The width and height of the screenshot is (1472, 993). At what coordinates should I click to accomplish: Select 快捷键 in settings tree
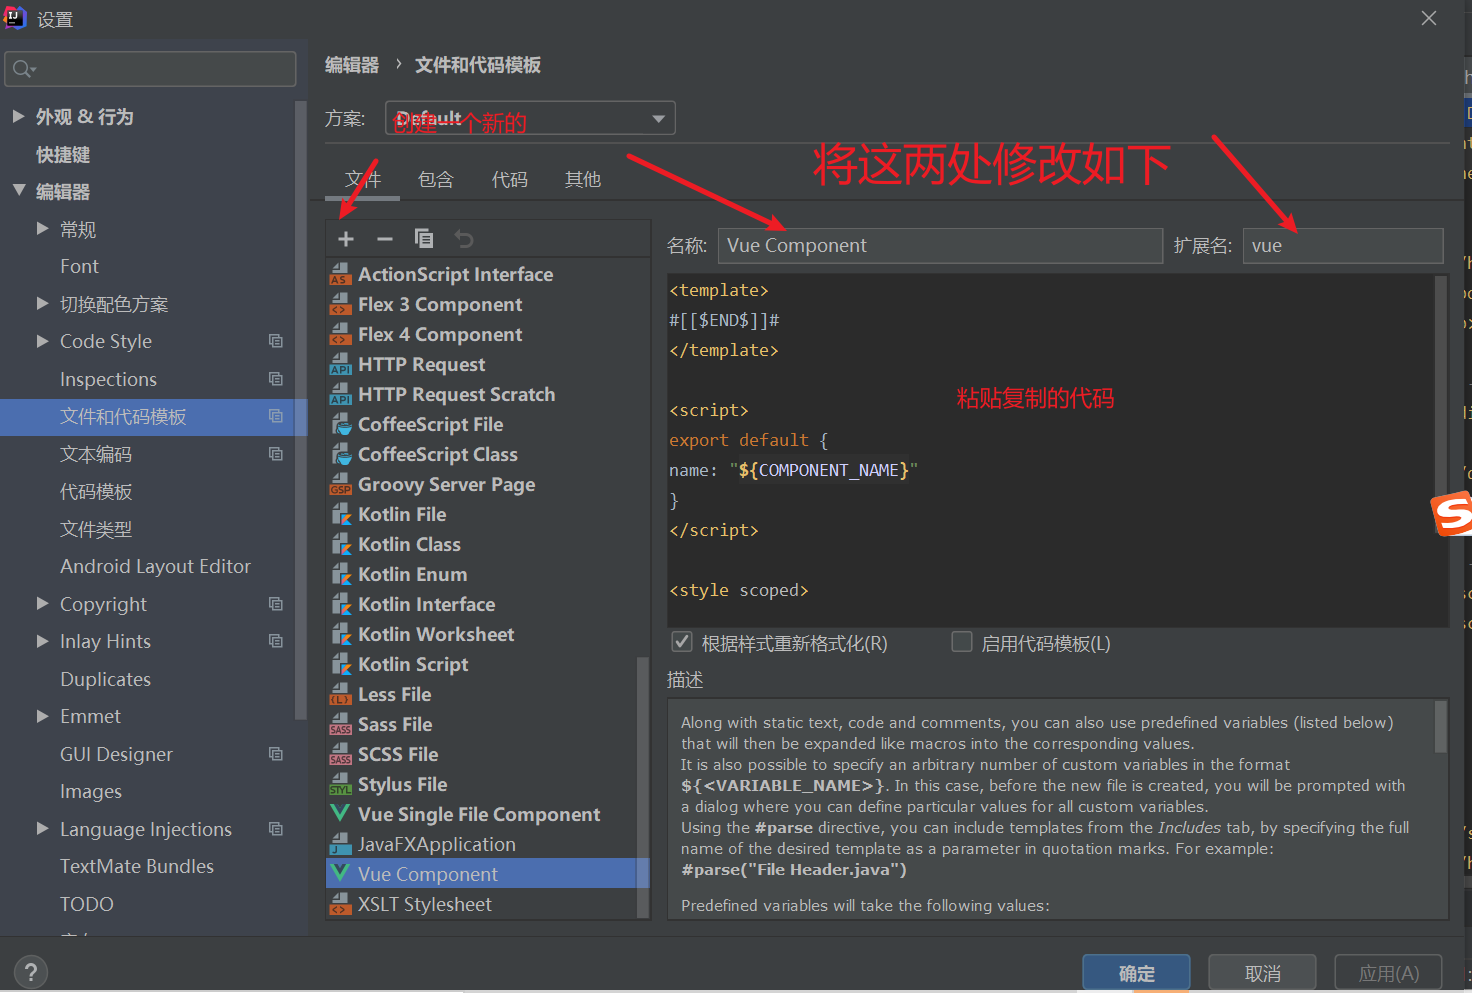click(x=63, y=154)
